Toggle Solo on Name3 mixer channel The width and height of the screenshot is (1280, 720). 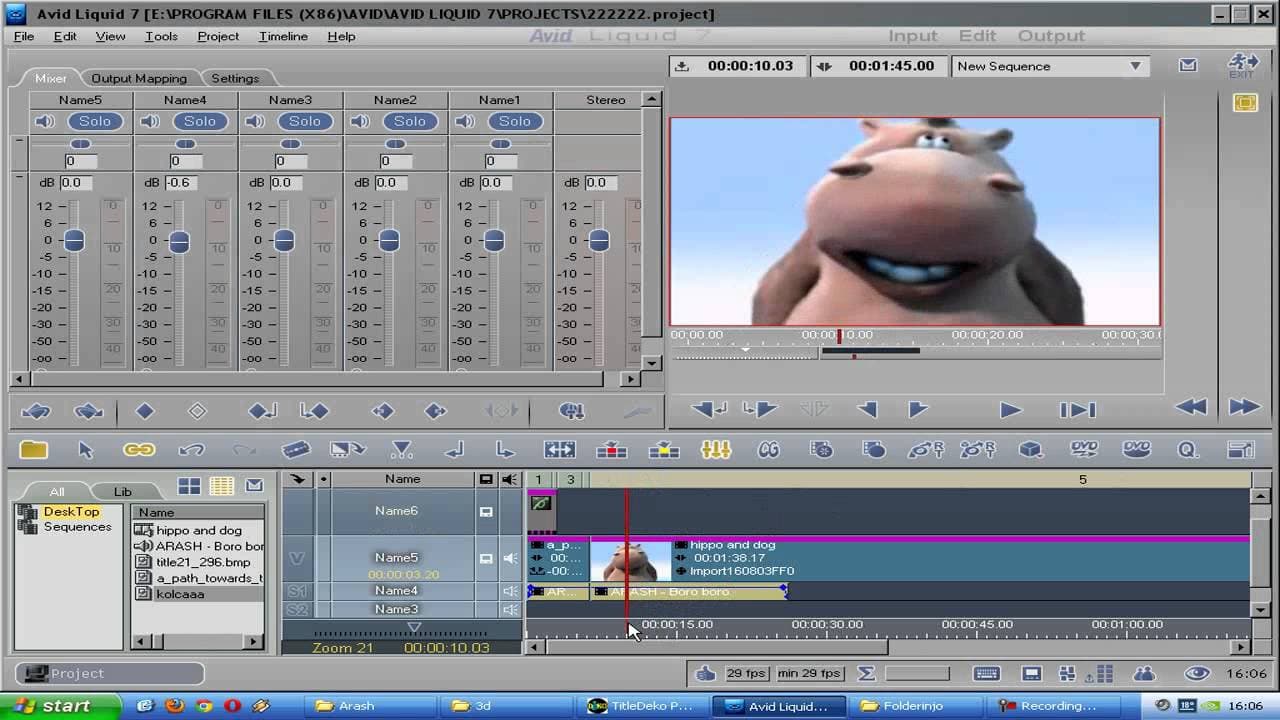[305, 121]
